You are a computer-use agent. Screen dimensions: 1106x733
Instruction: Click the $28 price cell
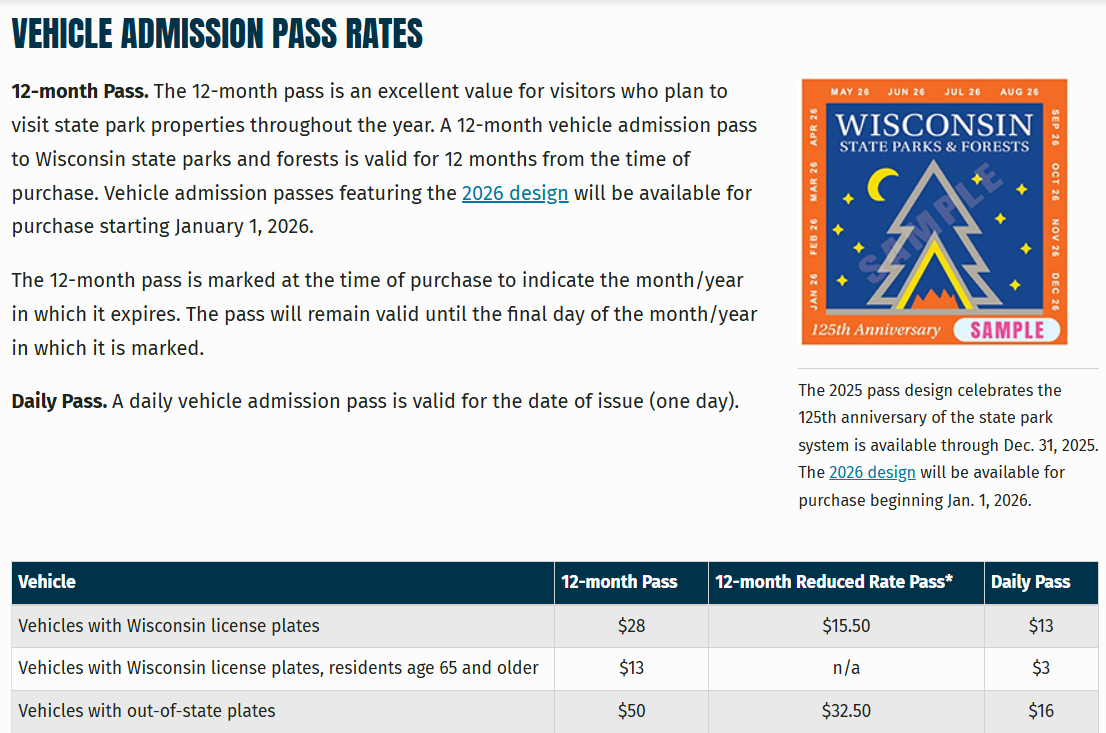(x=631, y=626)
